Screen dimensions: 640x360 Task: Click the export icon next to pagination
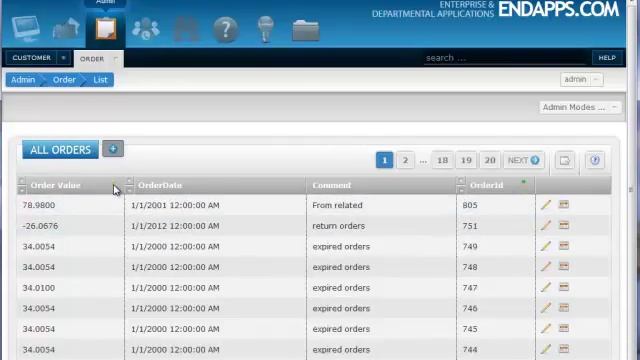565,160
